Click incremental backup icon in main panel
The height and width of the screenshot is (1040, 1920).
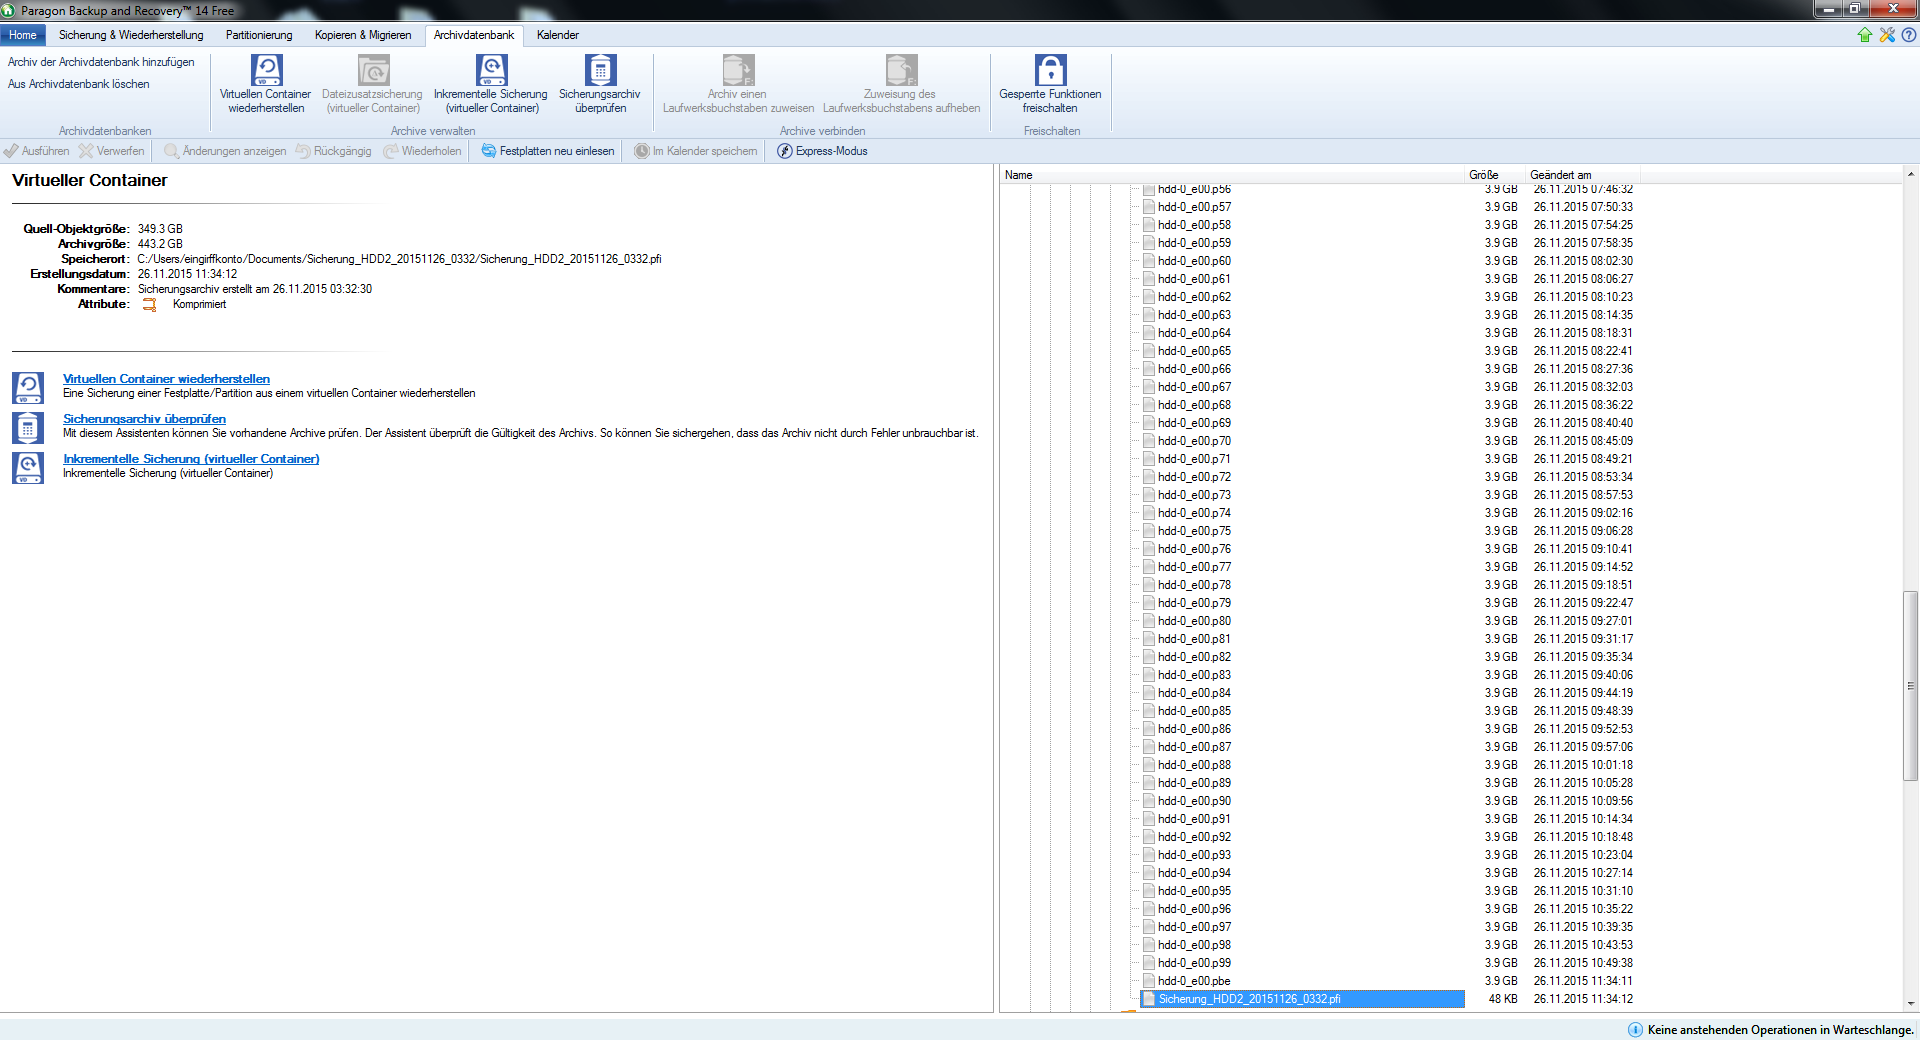[28, 467]
